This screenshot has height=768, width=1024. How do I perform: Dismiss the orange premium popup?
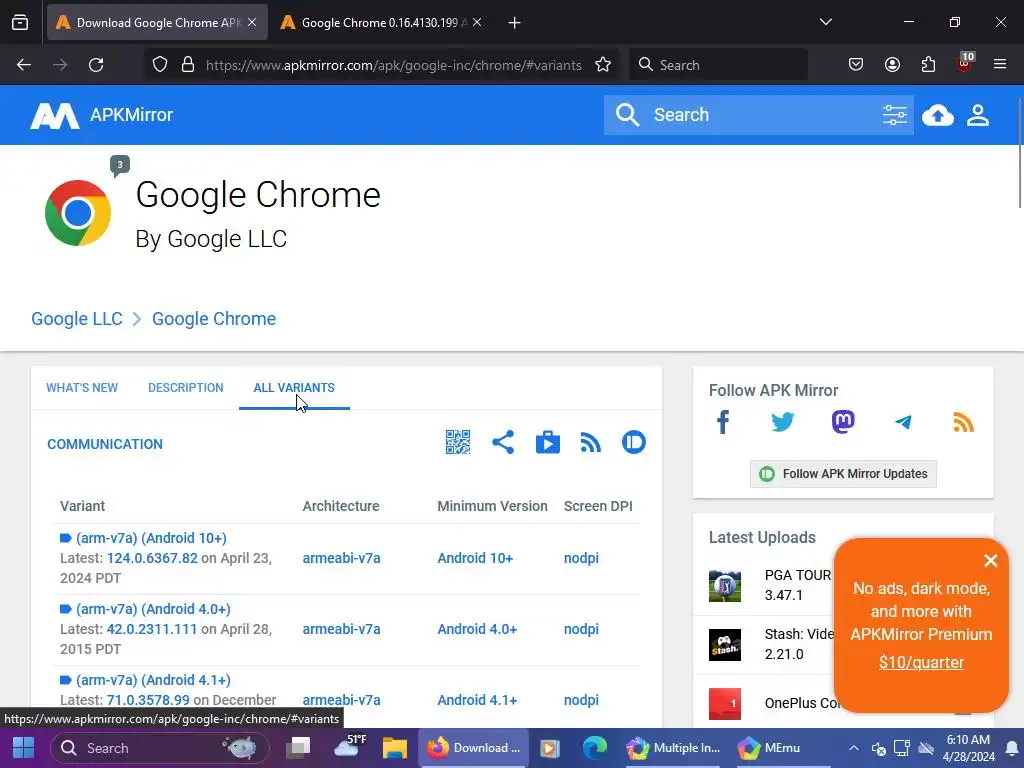tap(991, 560)
